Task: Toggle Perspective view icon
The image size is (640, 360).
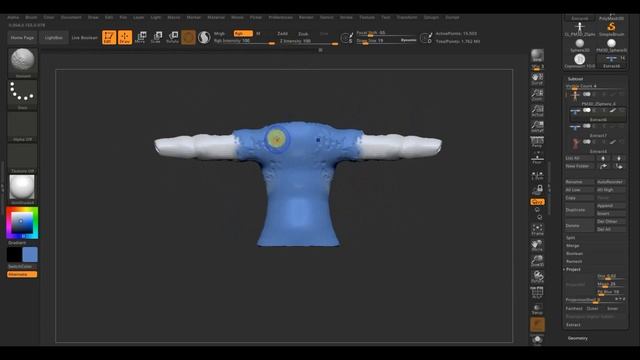Action: (537, 142)
